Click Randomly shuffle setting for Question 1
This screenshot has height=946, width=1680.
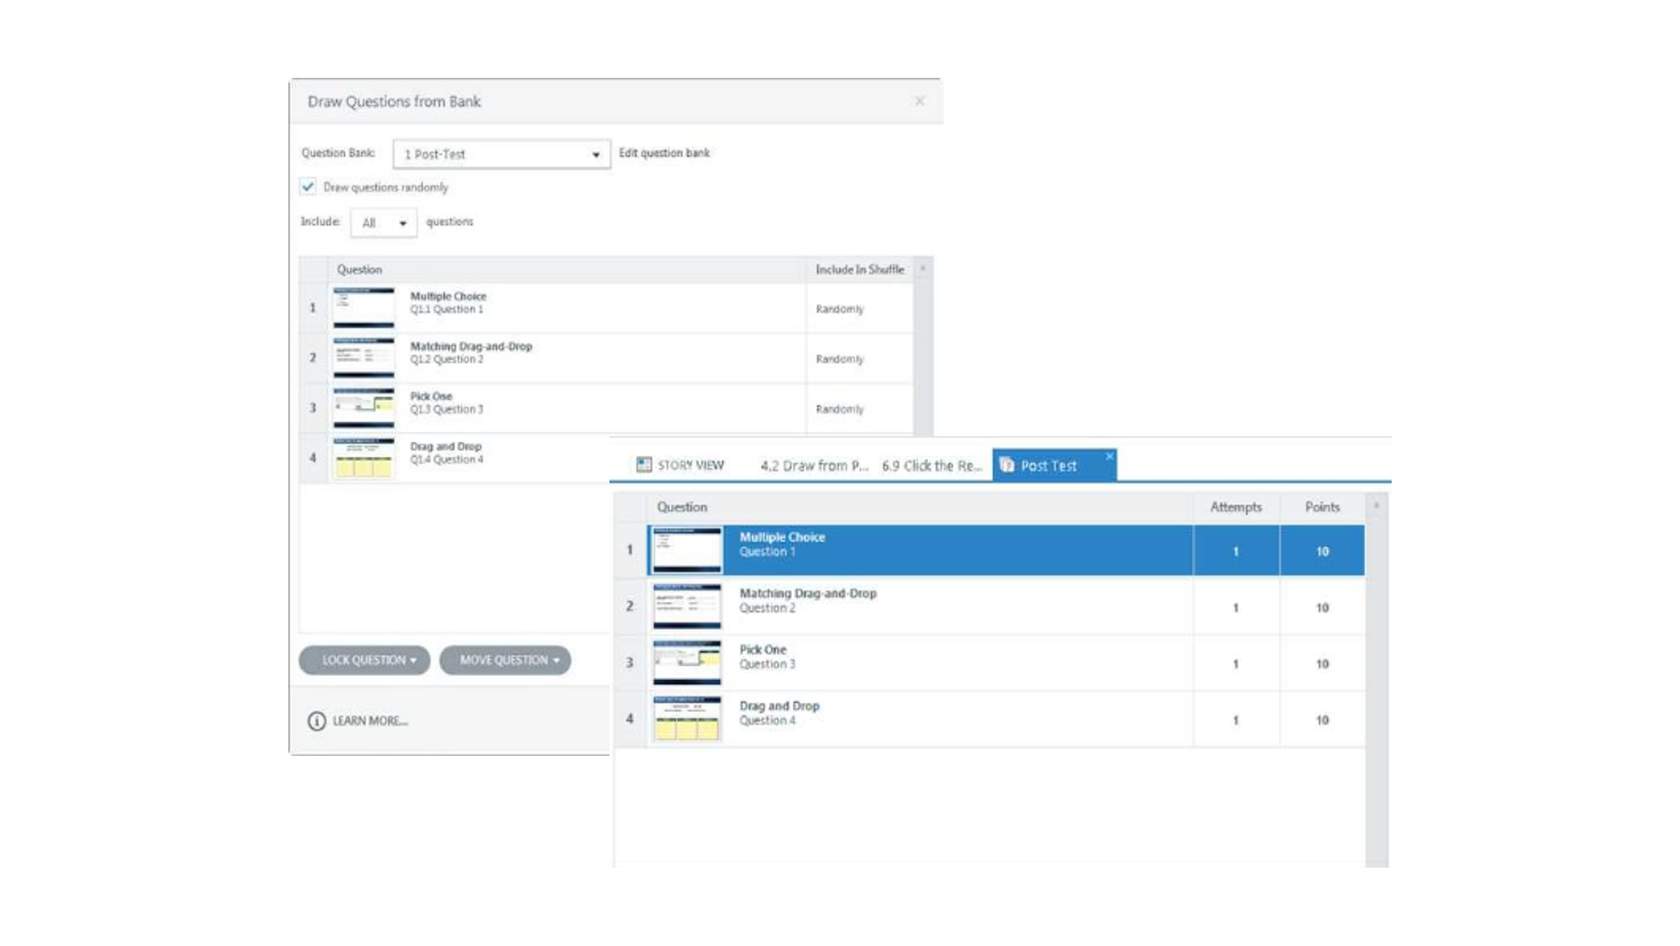coord(839,309)
